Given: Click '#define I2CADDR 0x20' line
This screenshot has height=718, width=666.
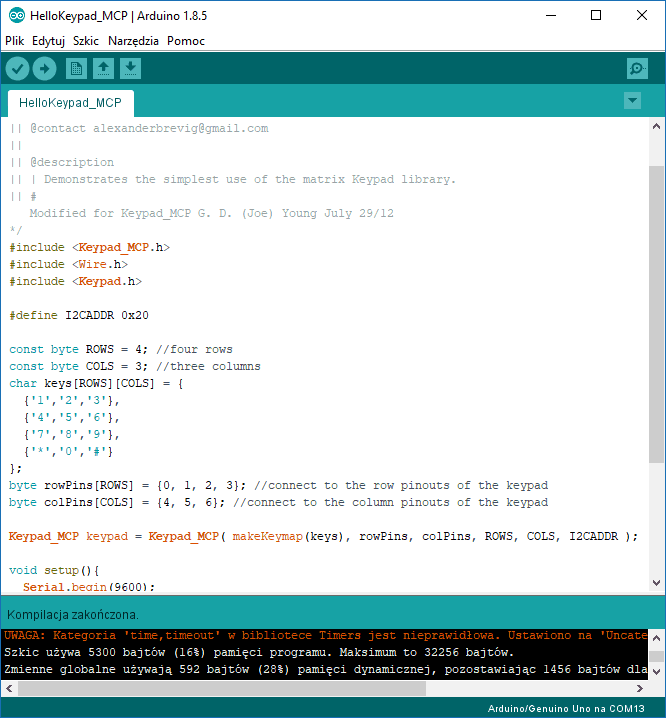Looking at the screenshot, I should coord(79,315).
